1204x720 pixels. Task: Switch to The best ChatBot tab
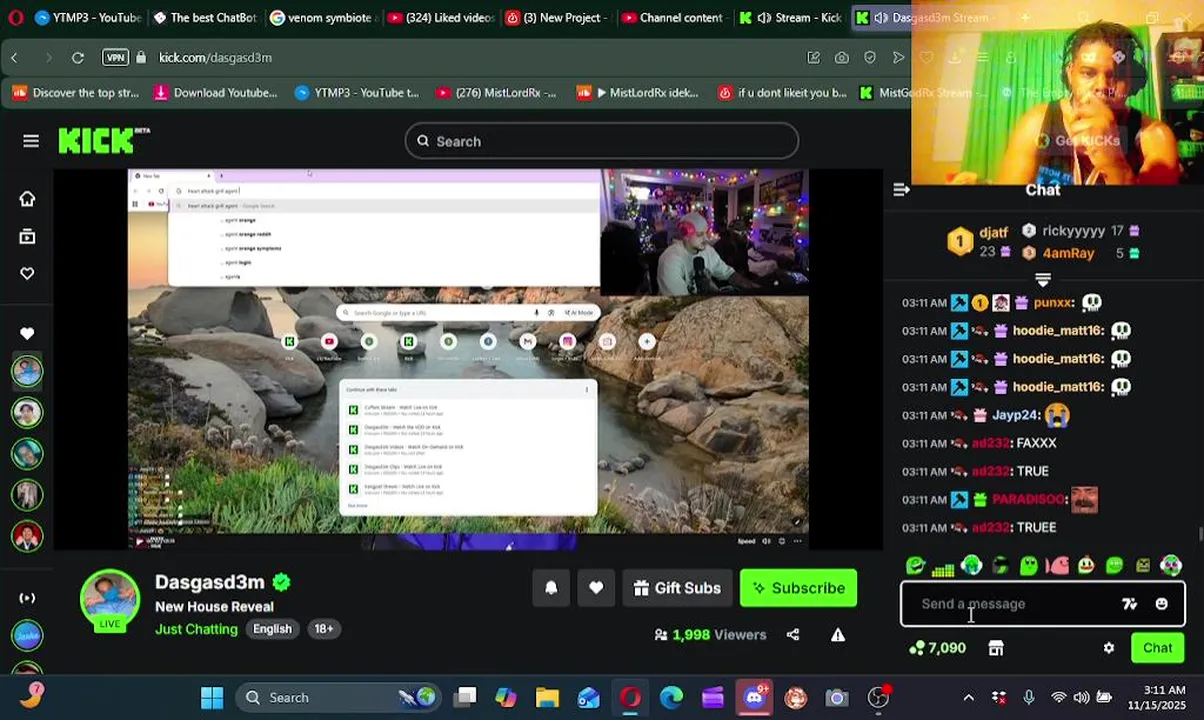(x=205, y=18)
